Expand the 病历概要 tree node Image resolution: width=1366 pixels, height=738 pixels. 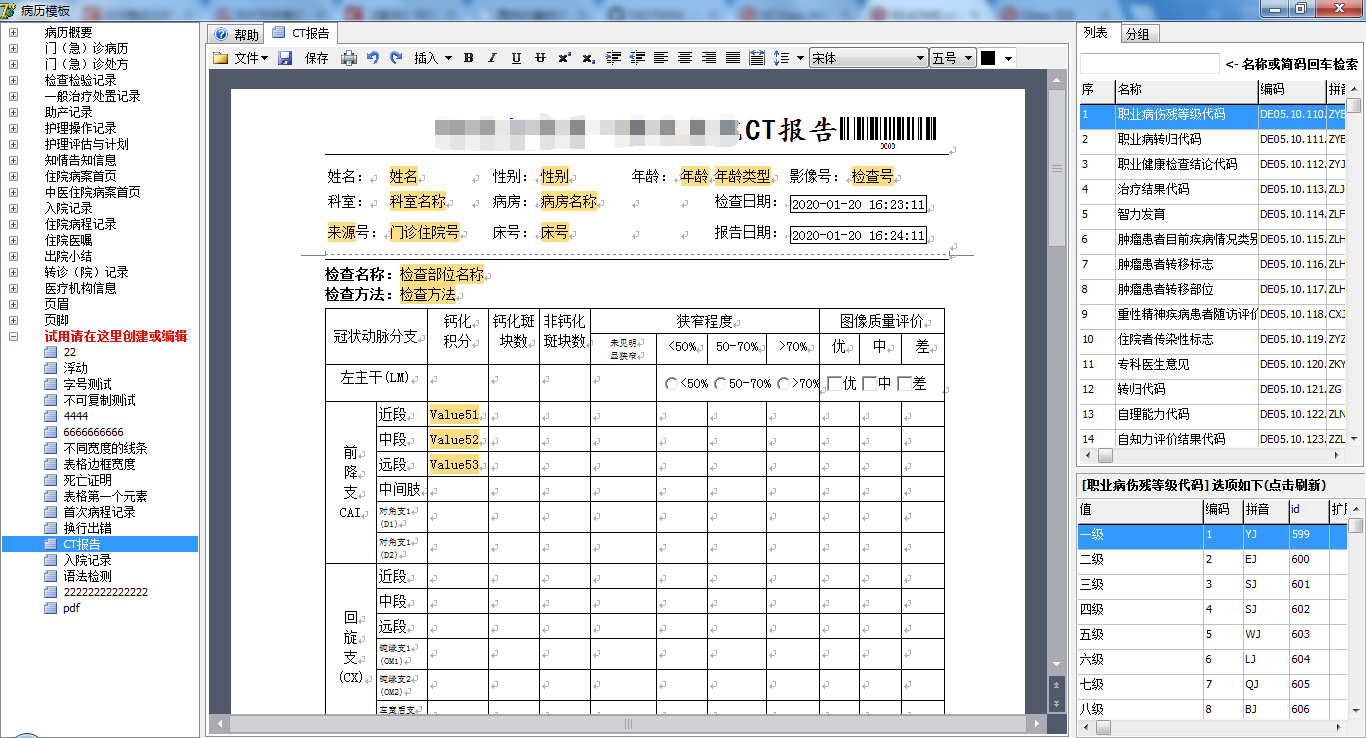click(13, 32)
